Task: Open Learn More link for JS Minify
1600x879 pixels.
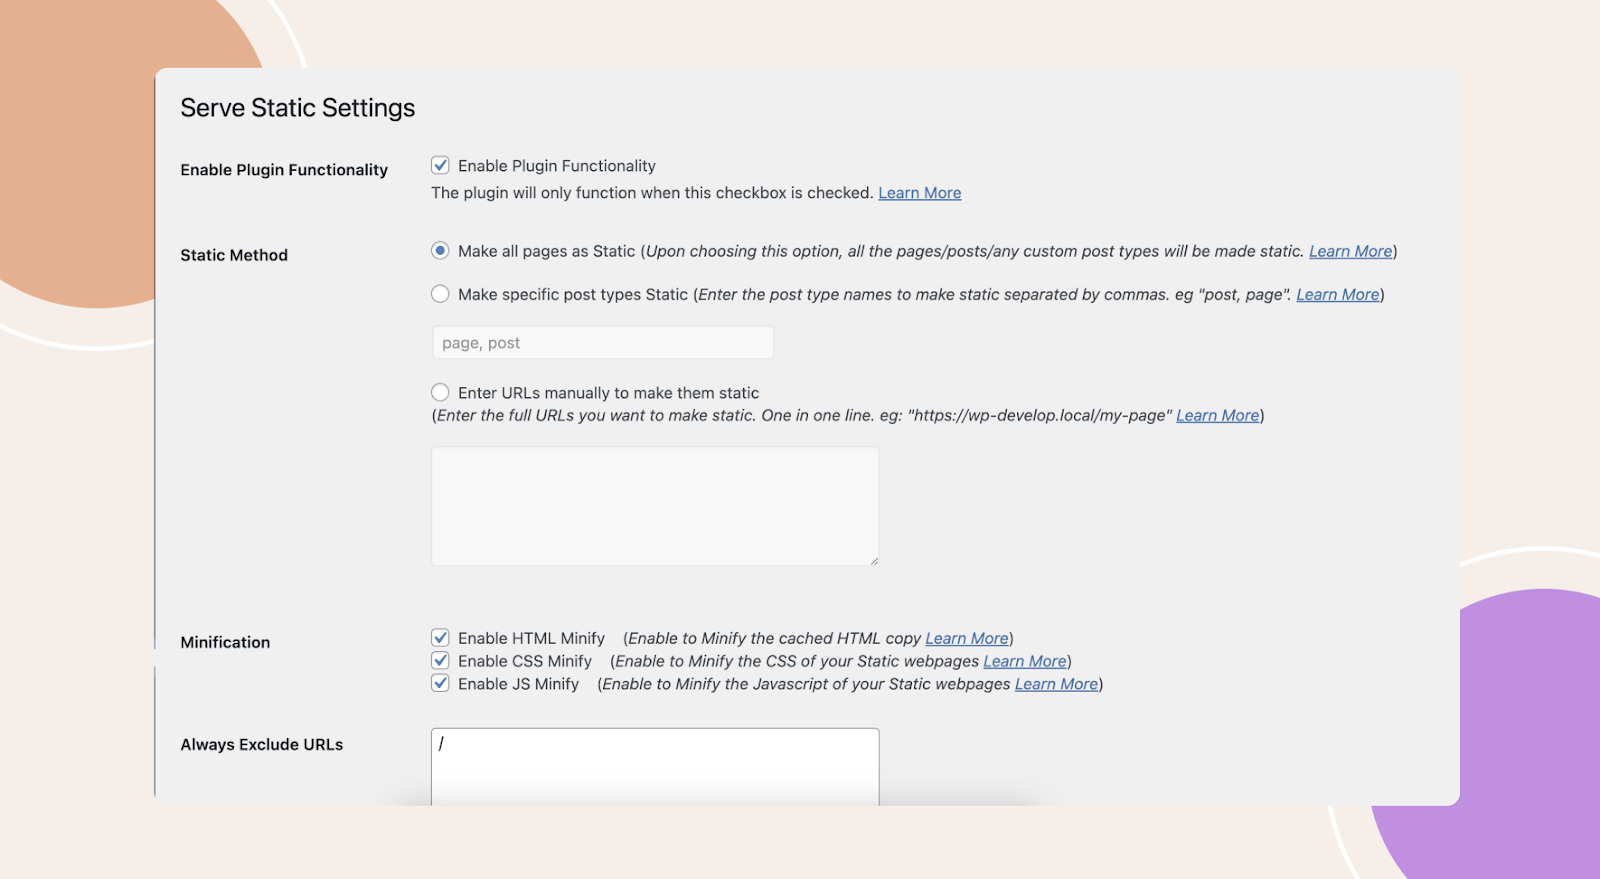Action: point(1057,684)
